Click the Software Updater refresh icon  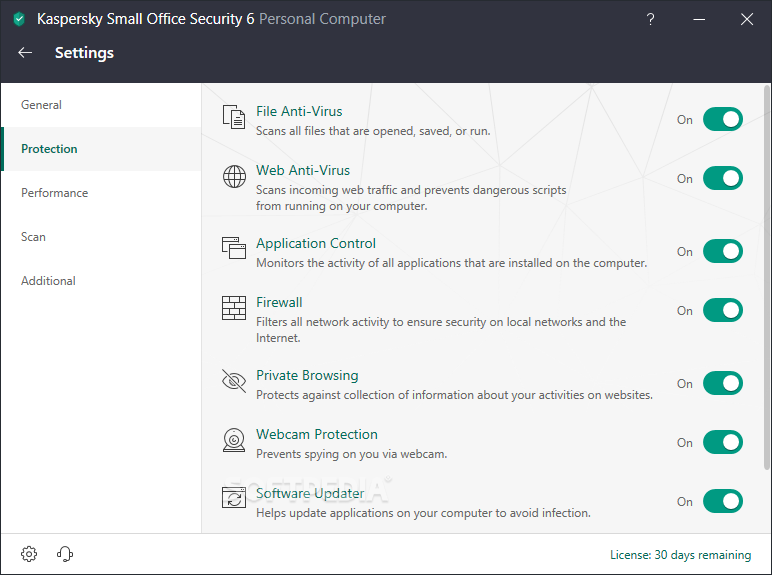tap(234, 497)
